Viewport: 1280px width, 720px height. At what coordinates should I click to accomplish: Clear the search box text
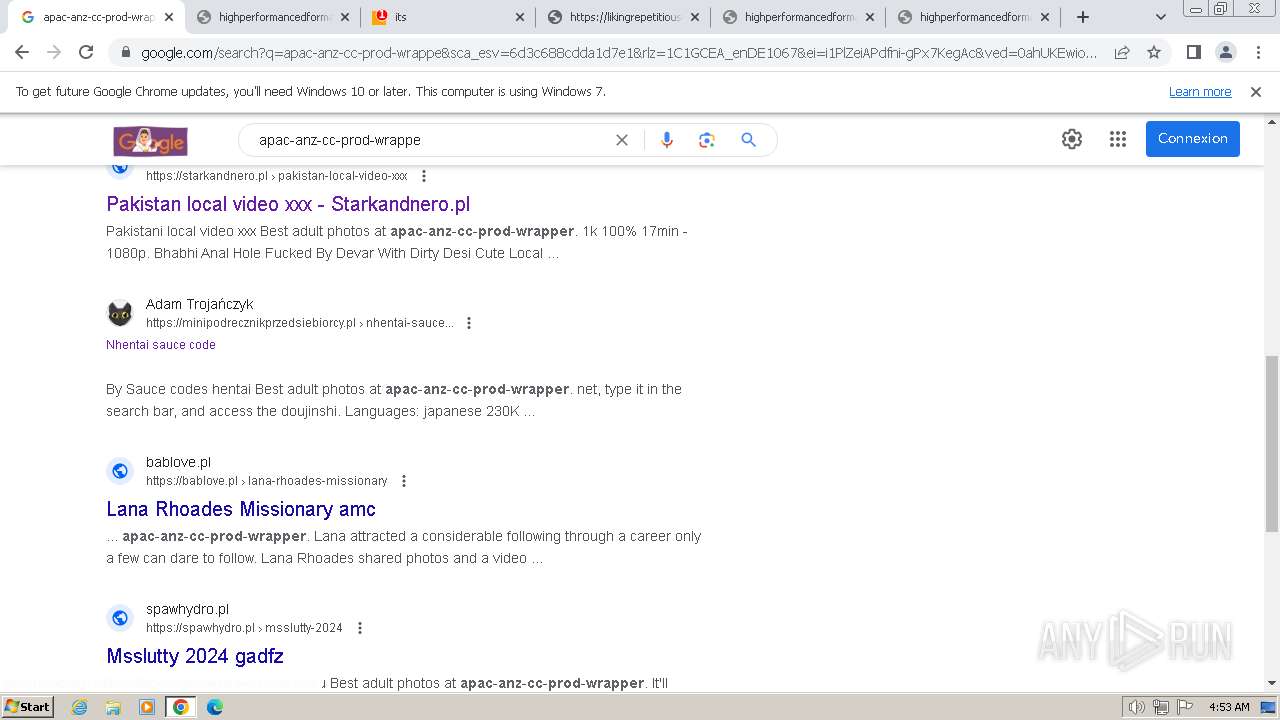(x=622, y=140)
